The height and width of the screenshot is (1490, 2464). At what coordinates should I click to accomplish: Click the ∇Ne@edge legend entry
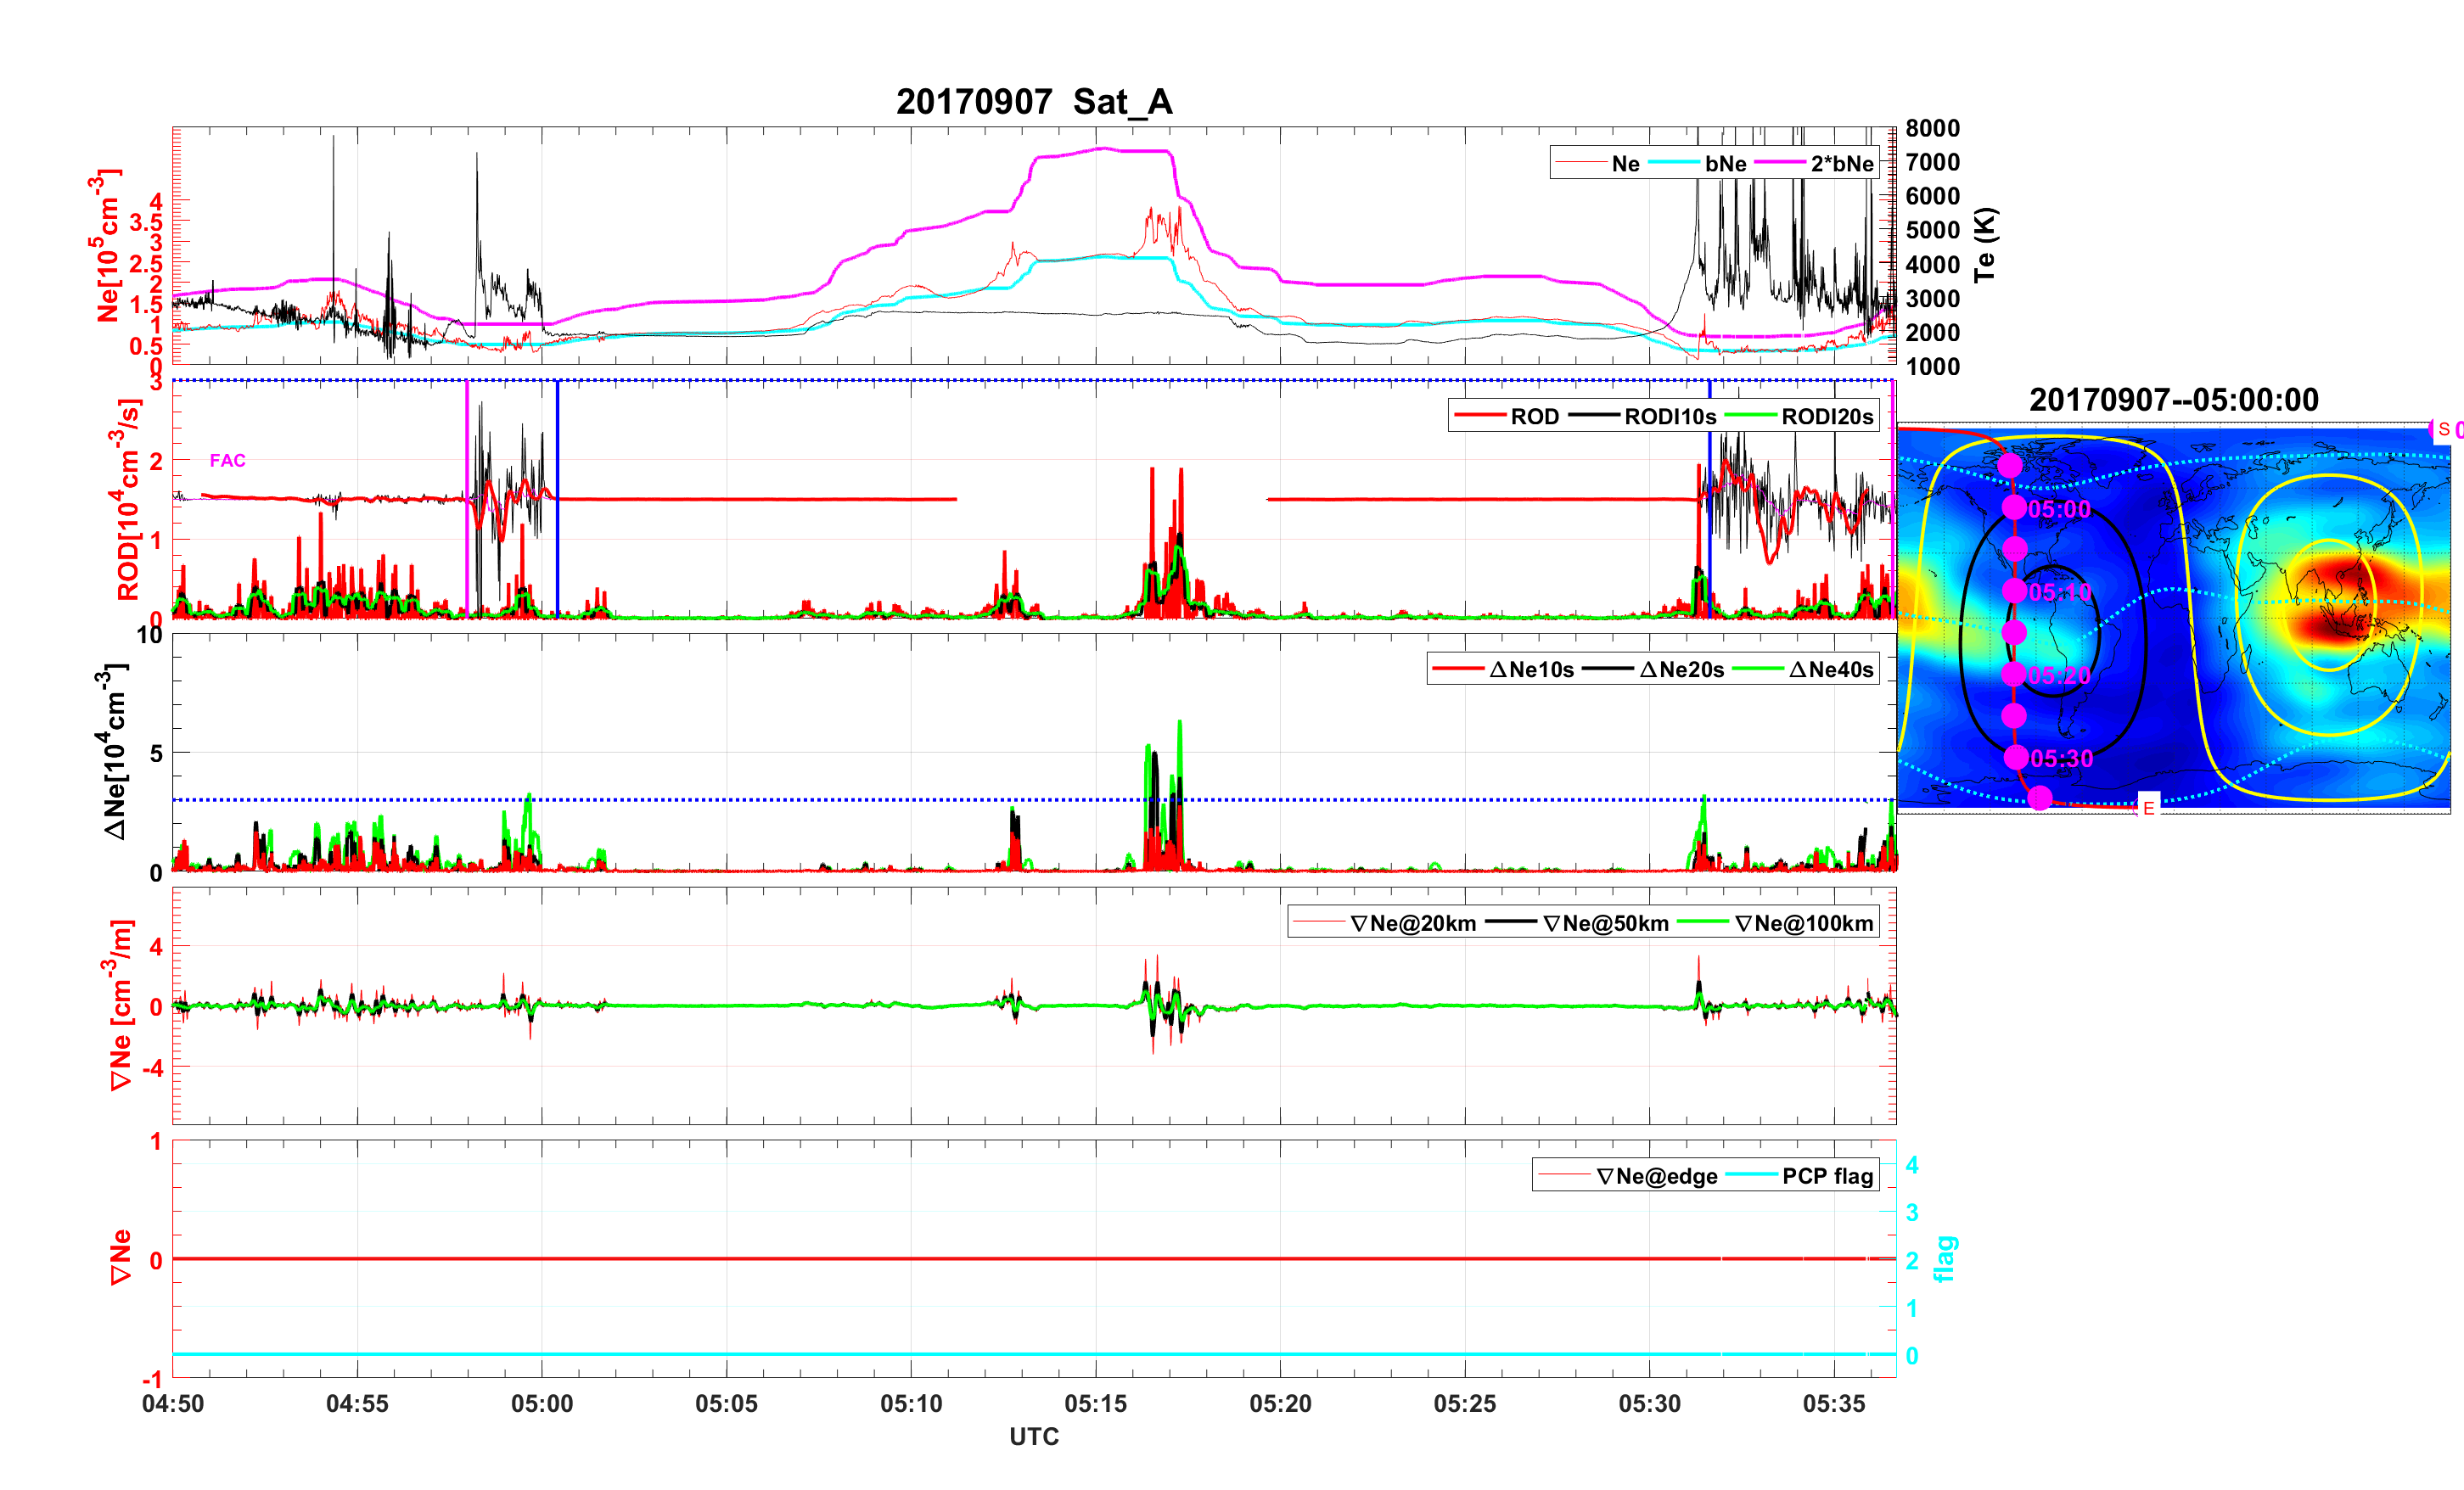tap(1656, 1176)
